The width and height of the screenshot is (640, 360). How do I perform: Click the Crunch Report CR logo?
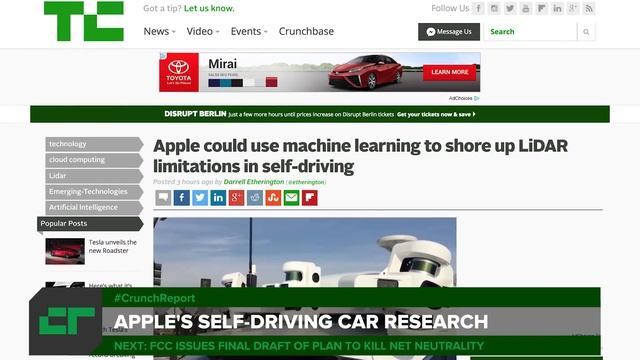tap(67, 321)
